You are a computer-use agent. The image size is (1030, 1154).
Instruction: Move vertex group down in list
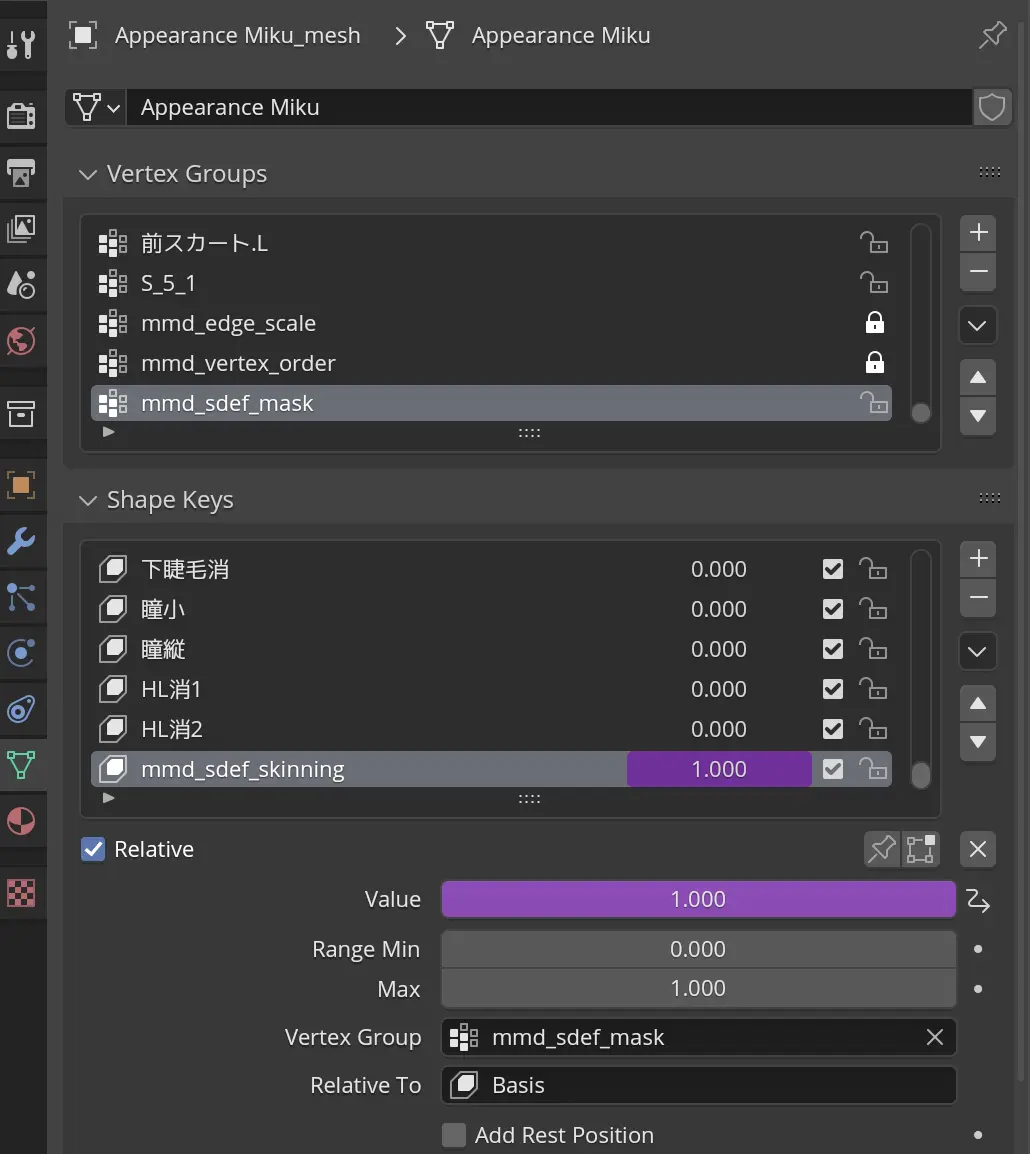(978, 416)
